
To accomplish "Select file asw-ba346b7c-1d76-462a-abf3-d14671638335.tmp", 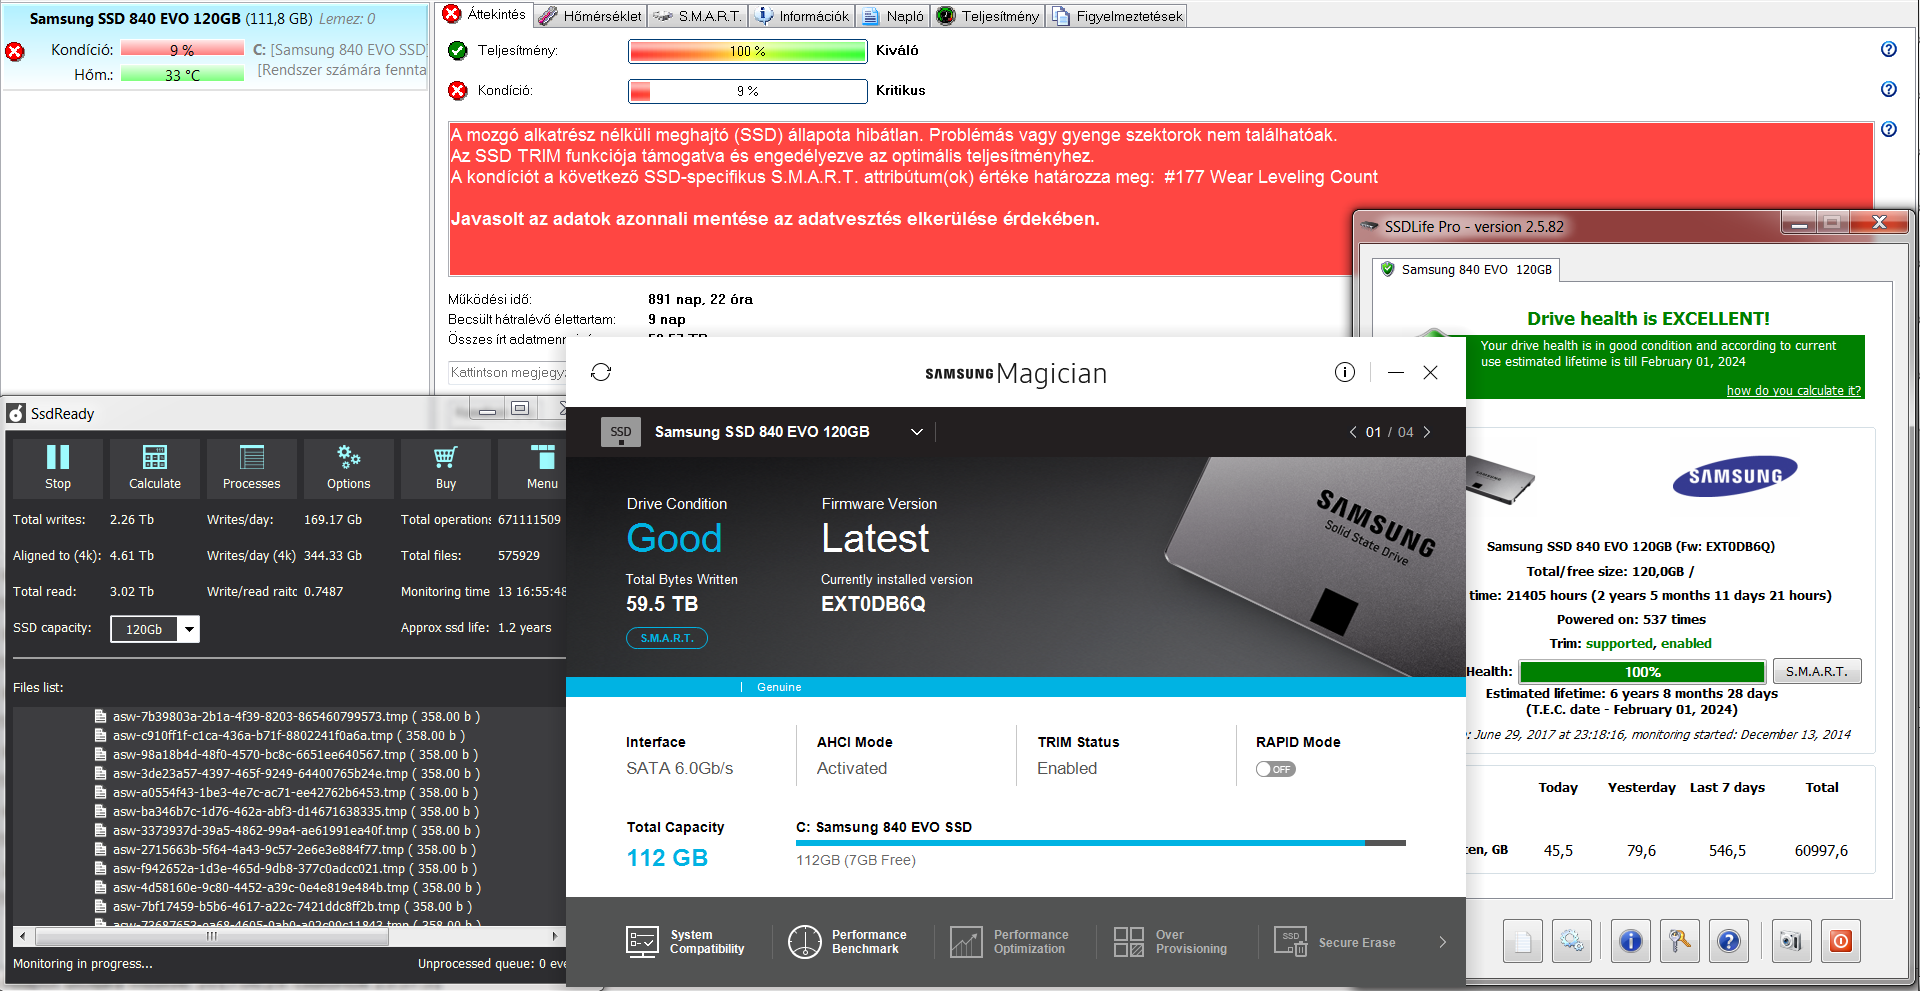I will point(287,811).
